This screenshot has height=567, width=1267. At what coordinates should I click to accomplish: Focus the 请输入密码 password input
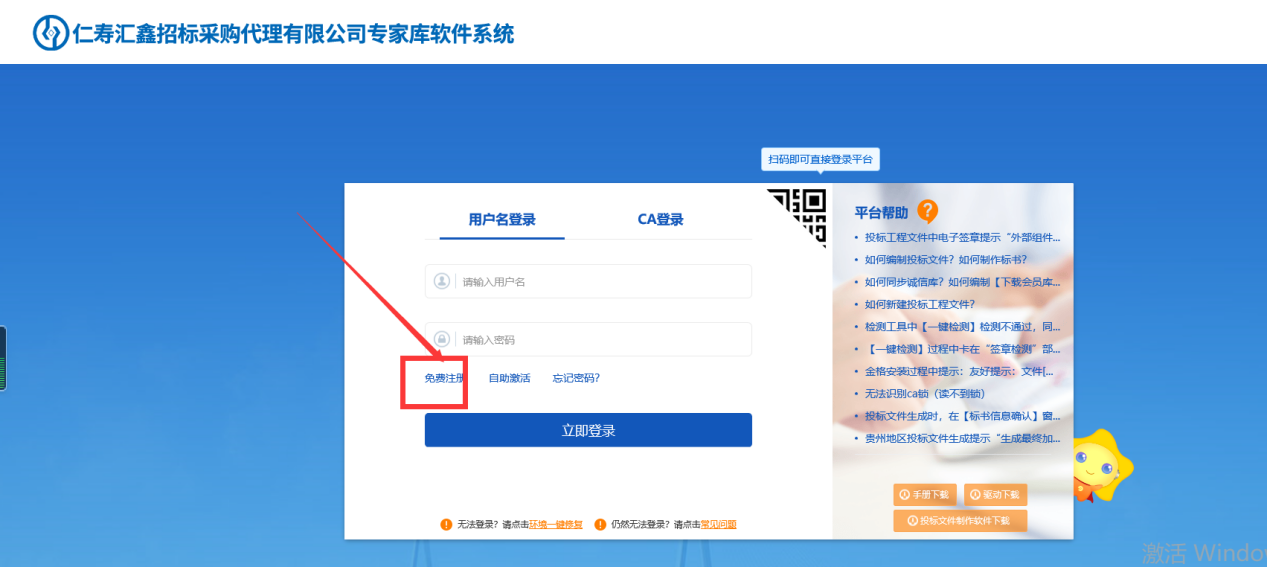click(600, 340)
